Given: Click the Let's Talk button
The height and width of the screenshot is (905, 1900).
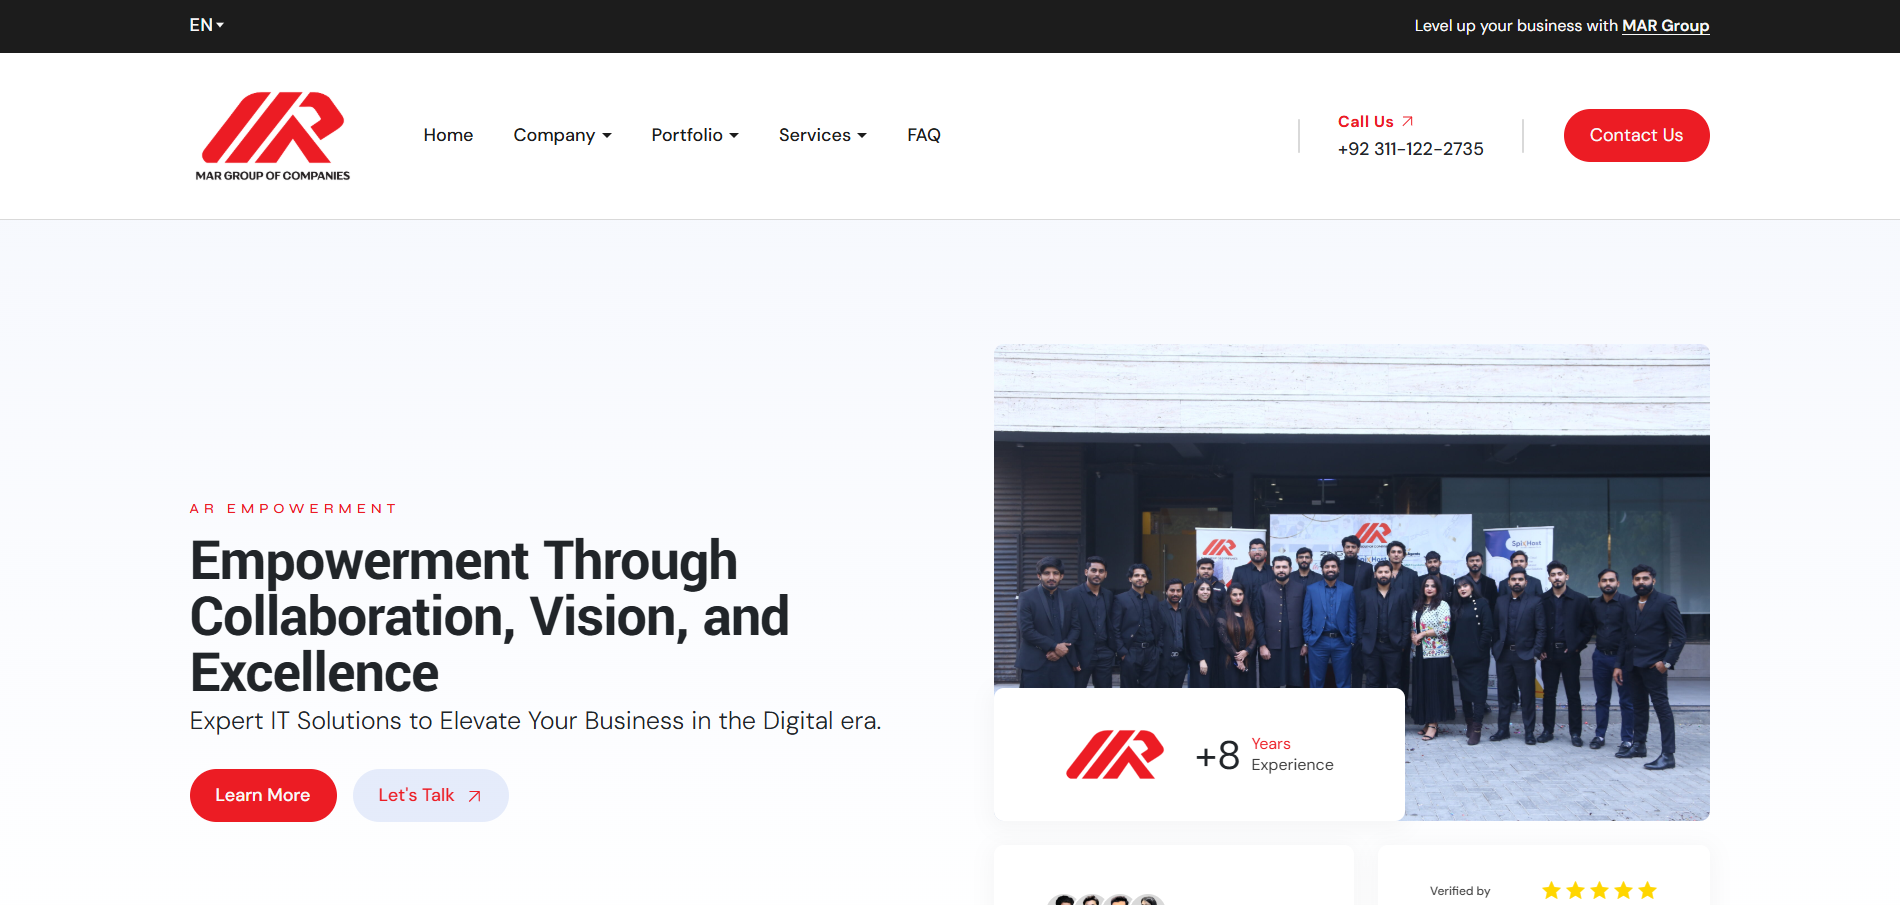Looking at the screenshot, I should pos(430,795).
